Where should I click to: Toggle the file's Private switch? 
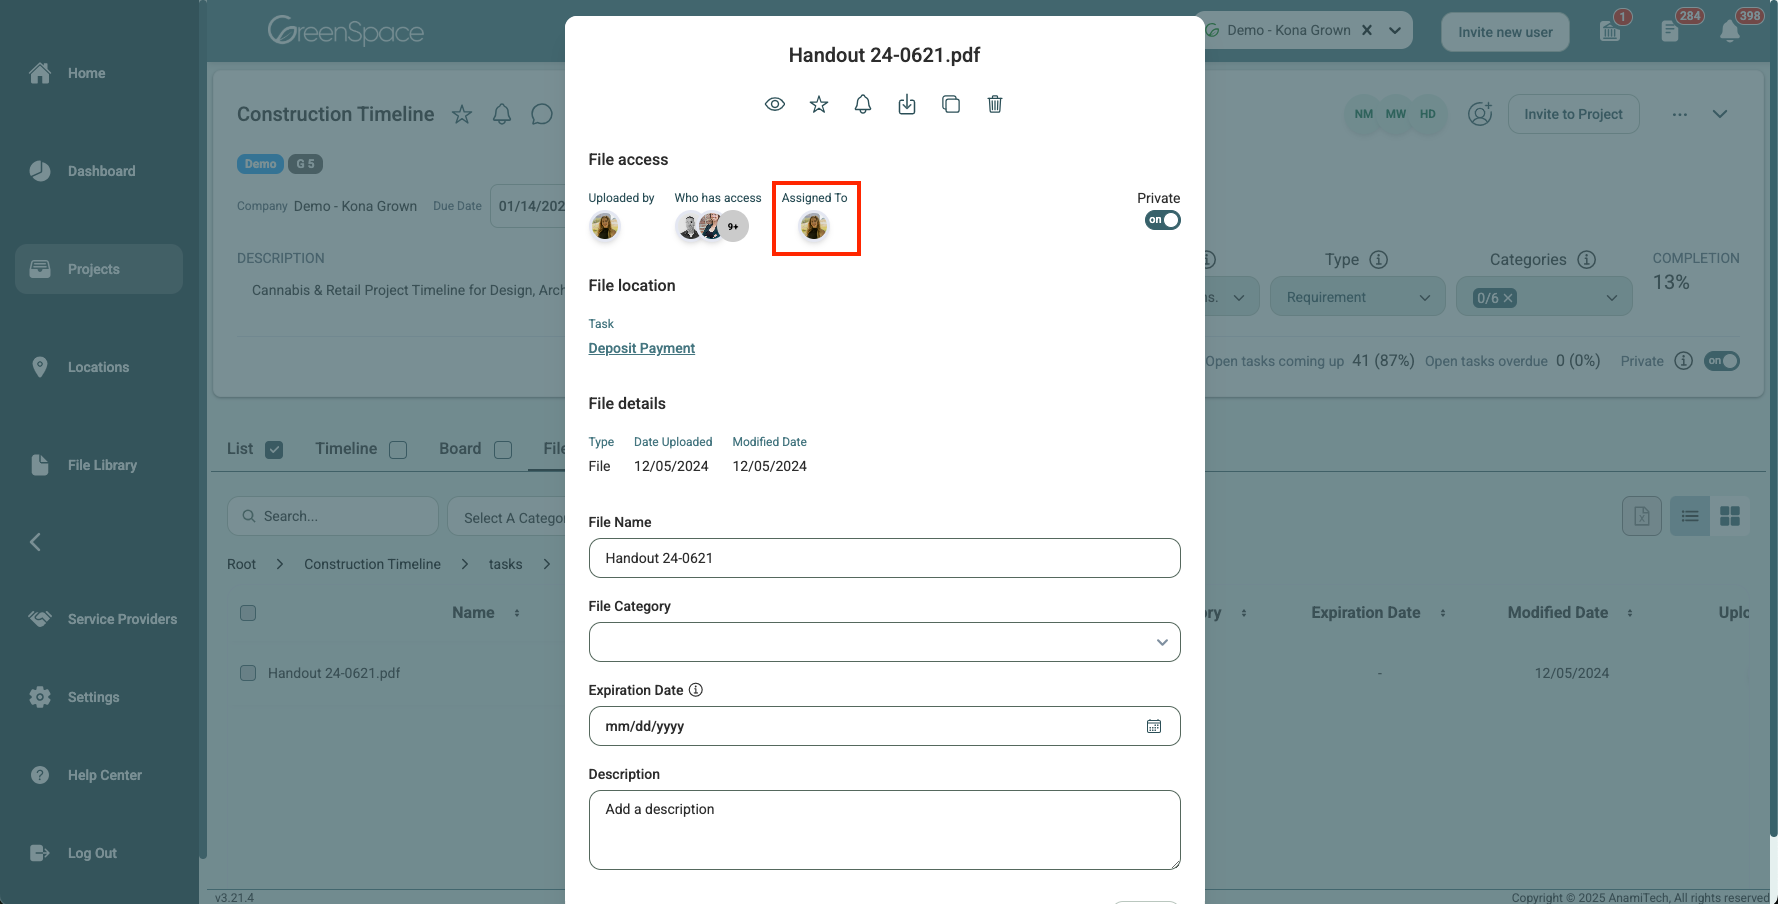coord(1162,220)
